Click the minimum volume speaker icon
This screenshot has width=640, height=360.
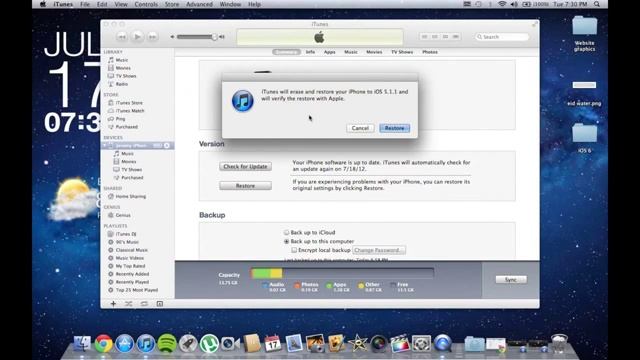172,37
